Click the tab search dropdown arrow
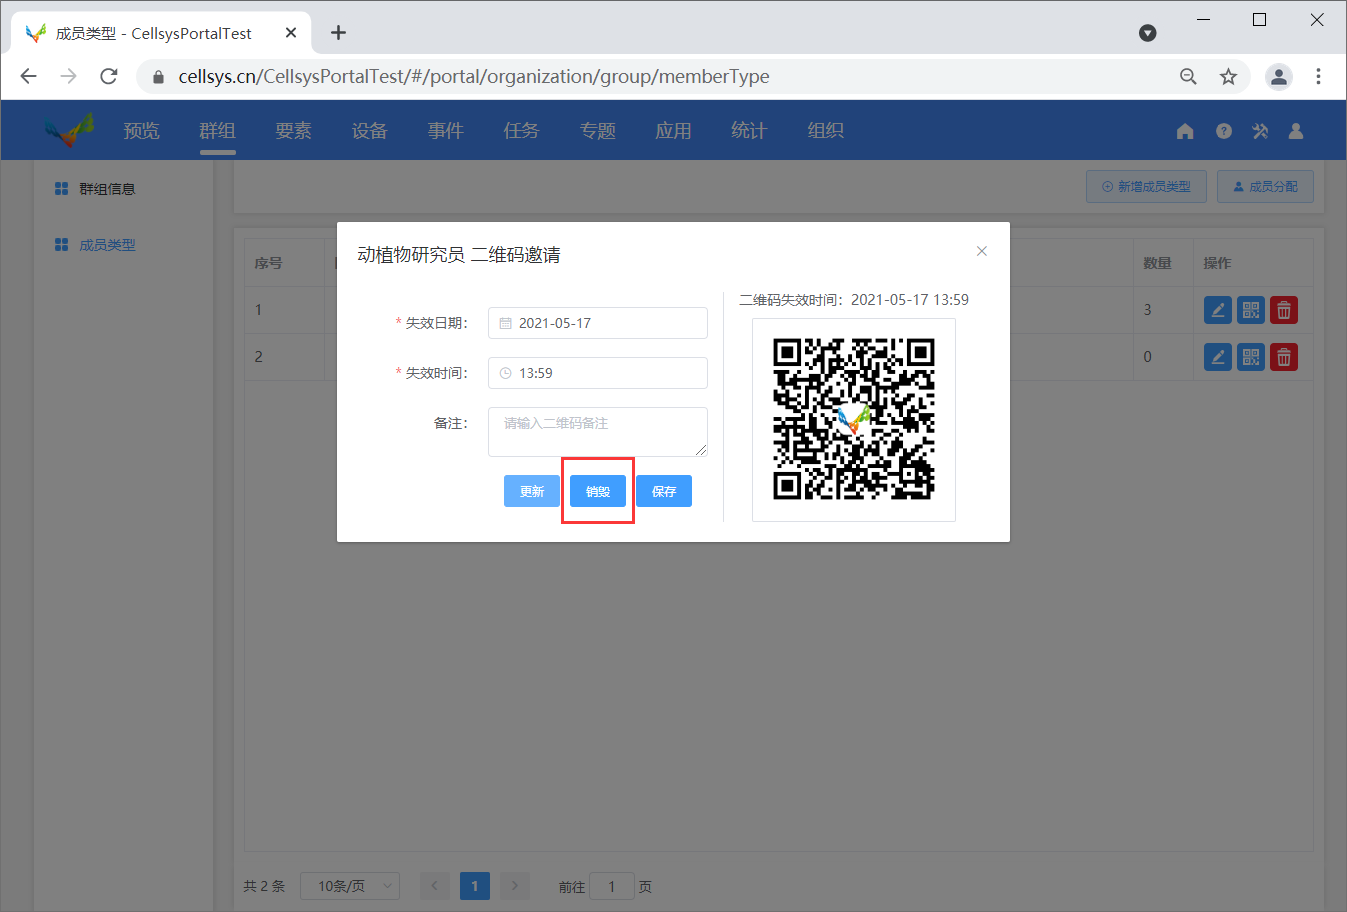1347x912 pixels. tap(1148, 33)
